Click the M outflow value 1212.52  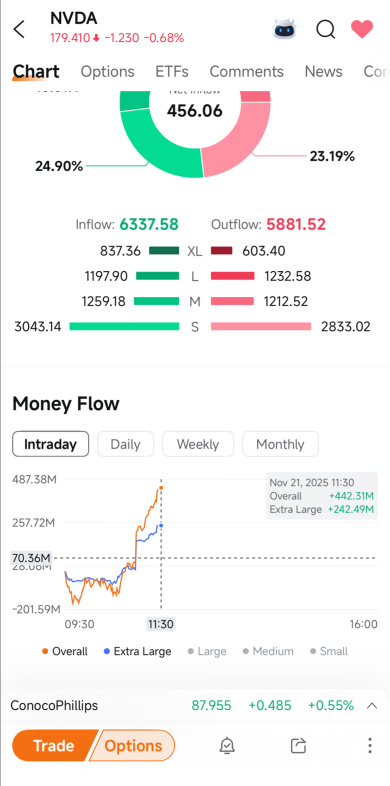tap(286, 302)
